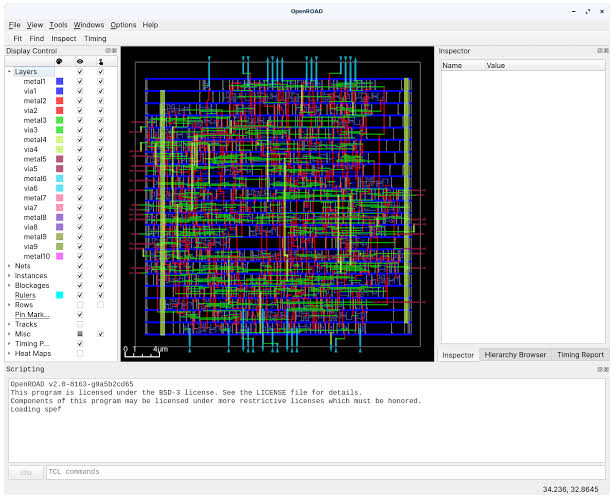
Task: Expand the Rows group
Action: click(x=9, y=305)
